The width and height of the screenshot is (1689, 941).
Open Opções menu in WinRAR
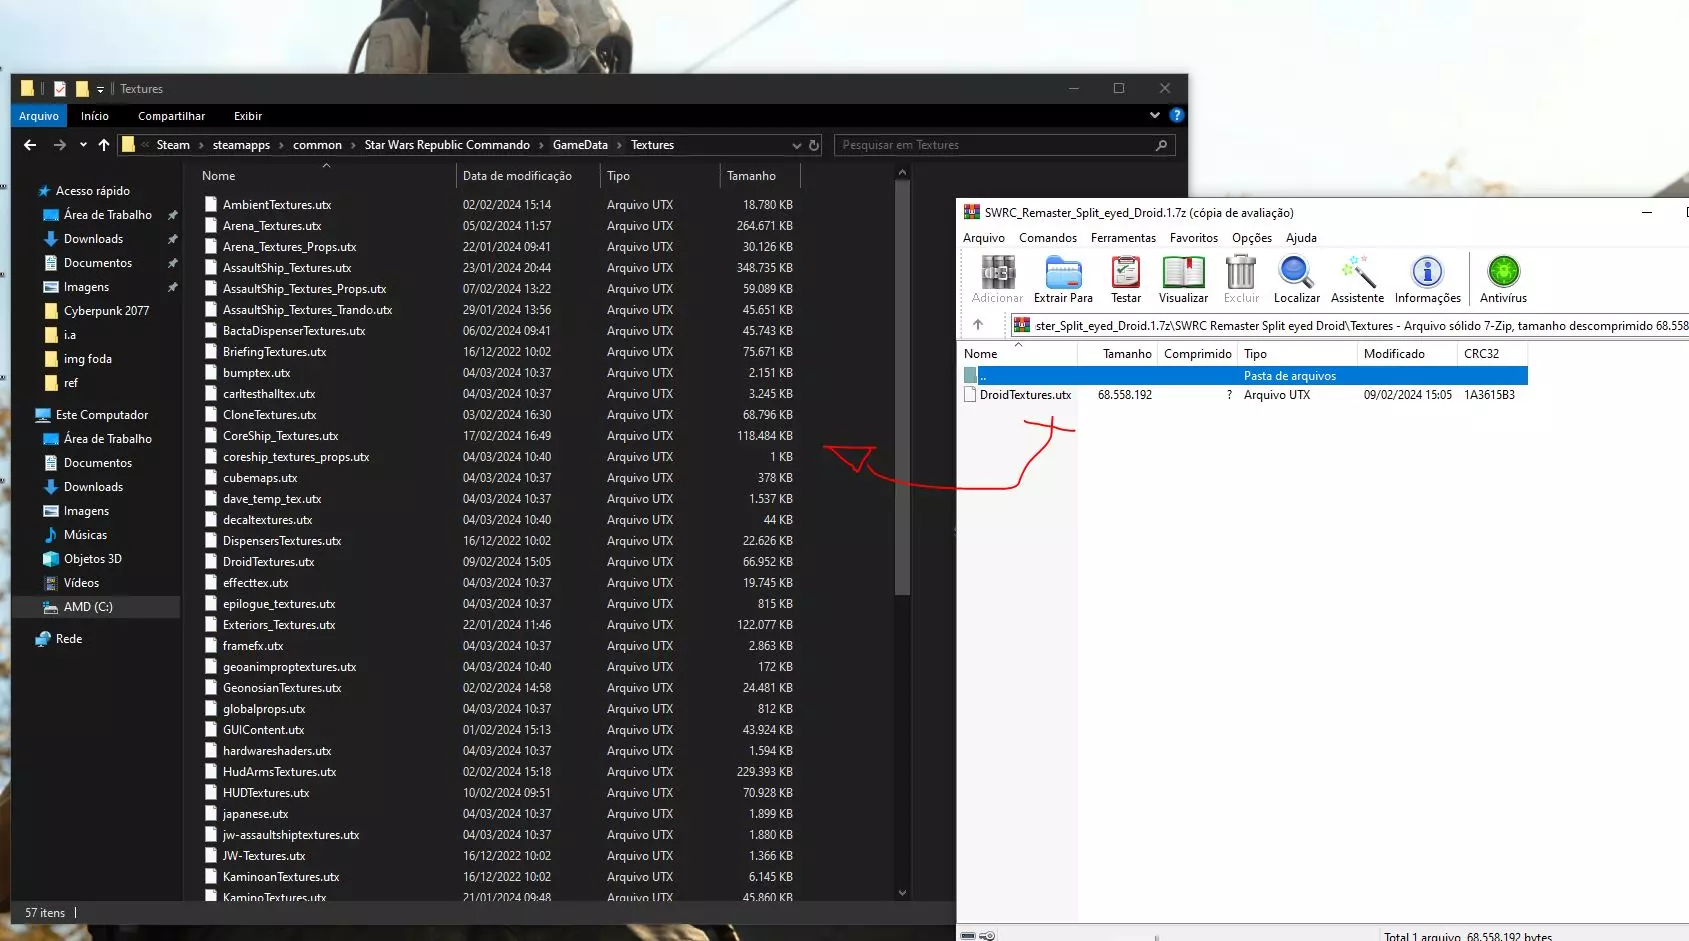1252,238
